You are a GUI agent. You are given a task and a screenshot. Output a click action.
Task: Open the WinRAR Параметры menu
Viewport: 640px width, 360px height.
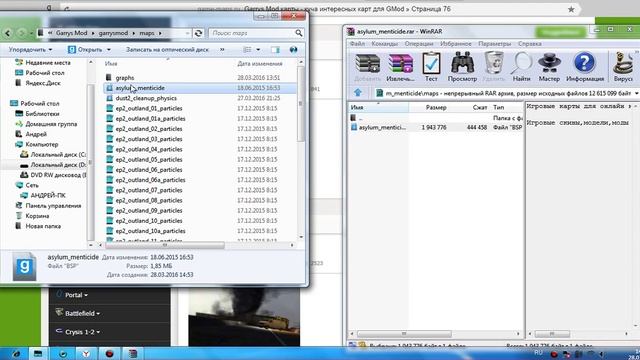tap(494, 44)
